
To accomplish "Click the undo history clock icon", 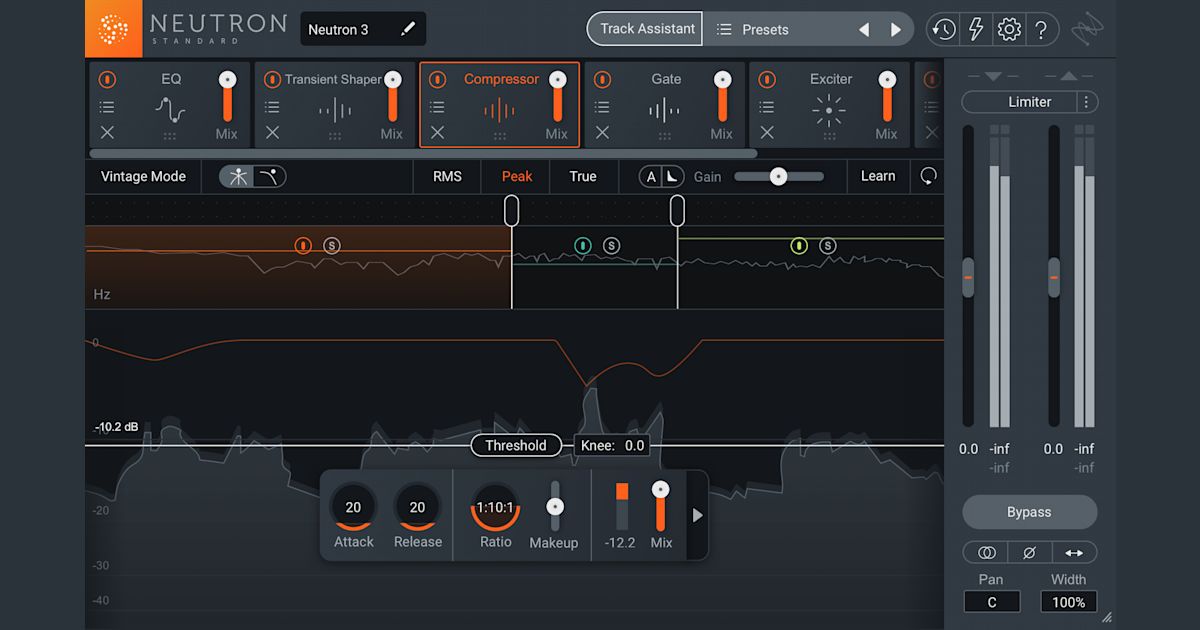I will (x=942, y=29).
